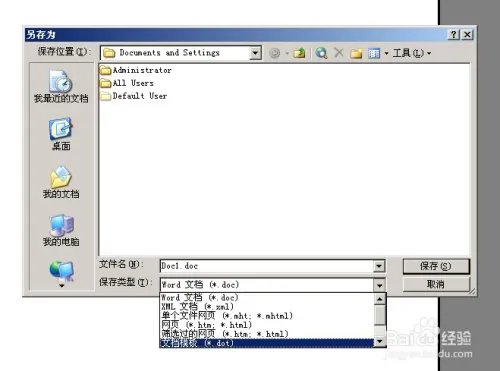
Task: Open My Computer (我的电脑) shortcut
Action: click(x=61, y=230)
